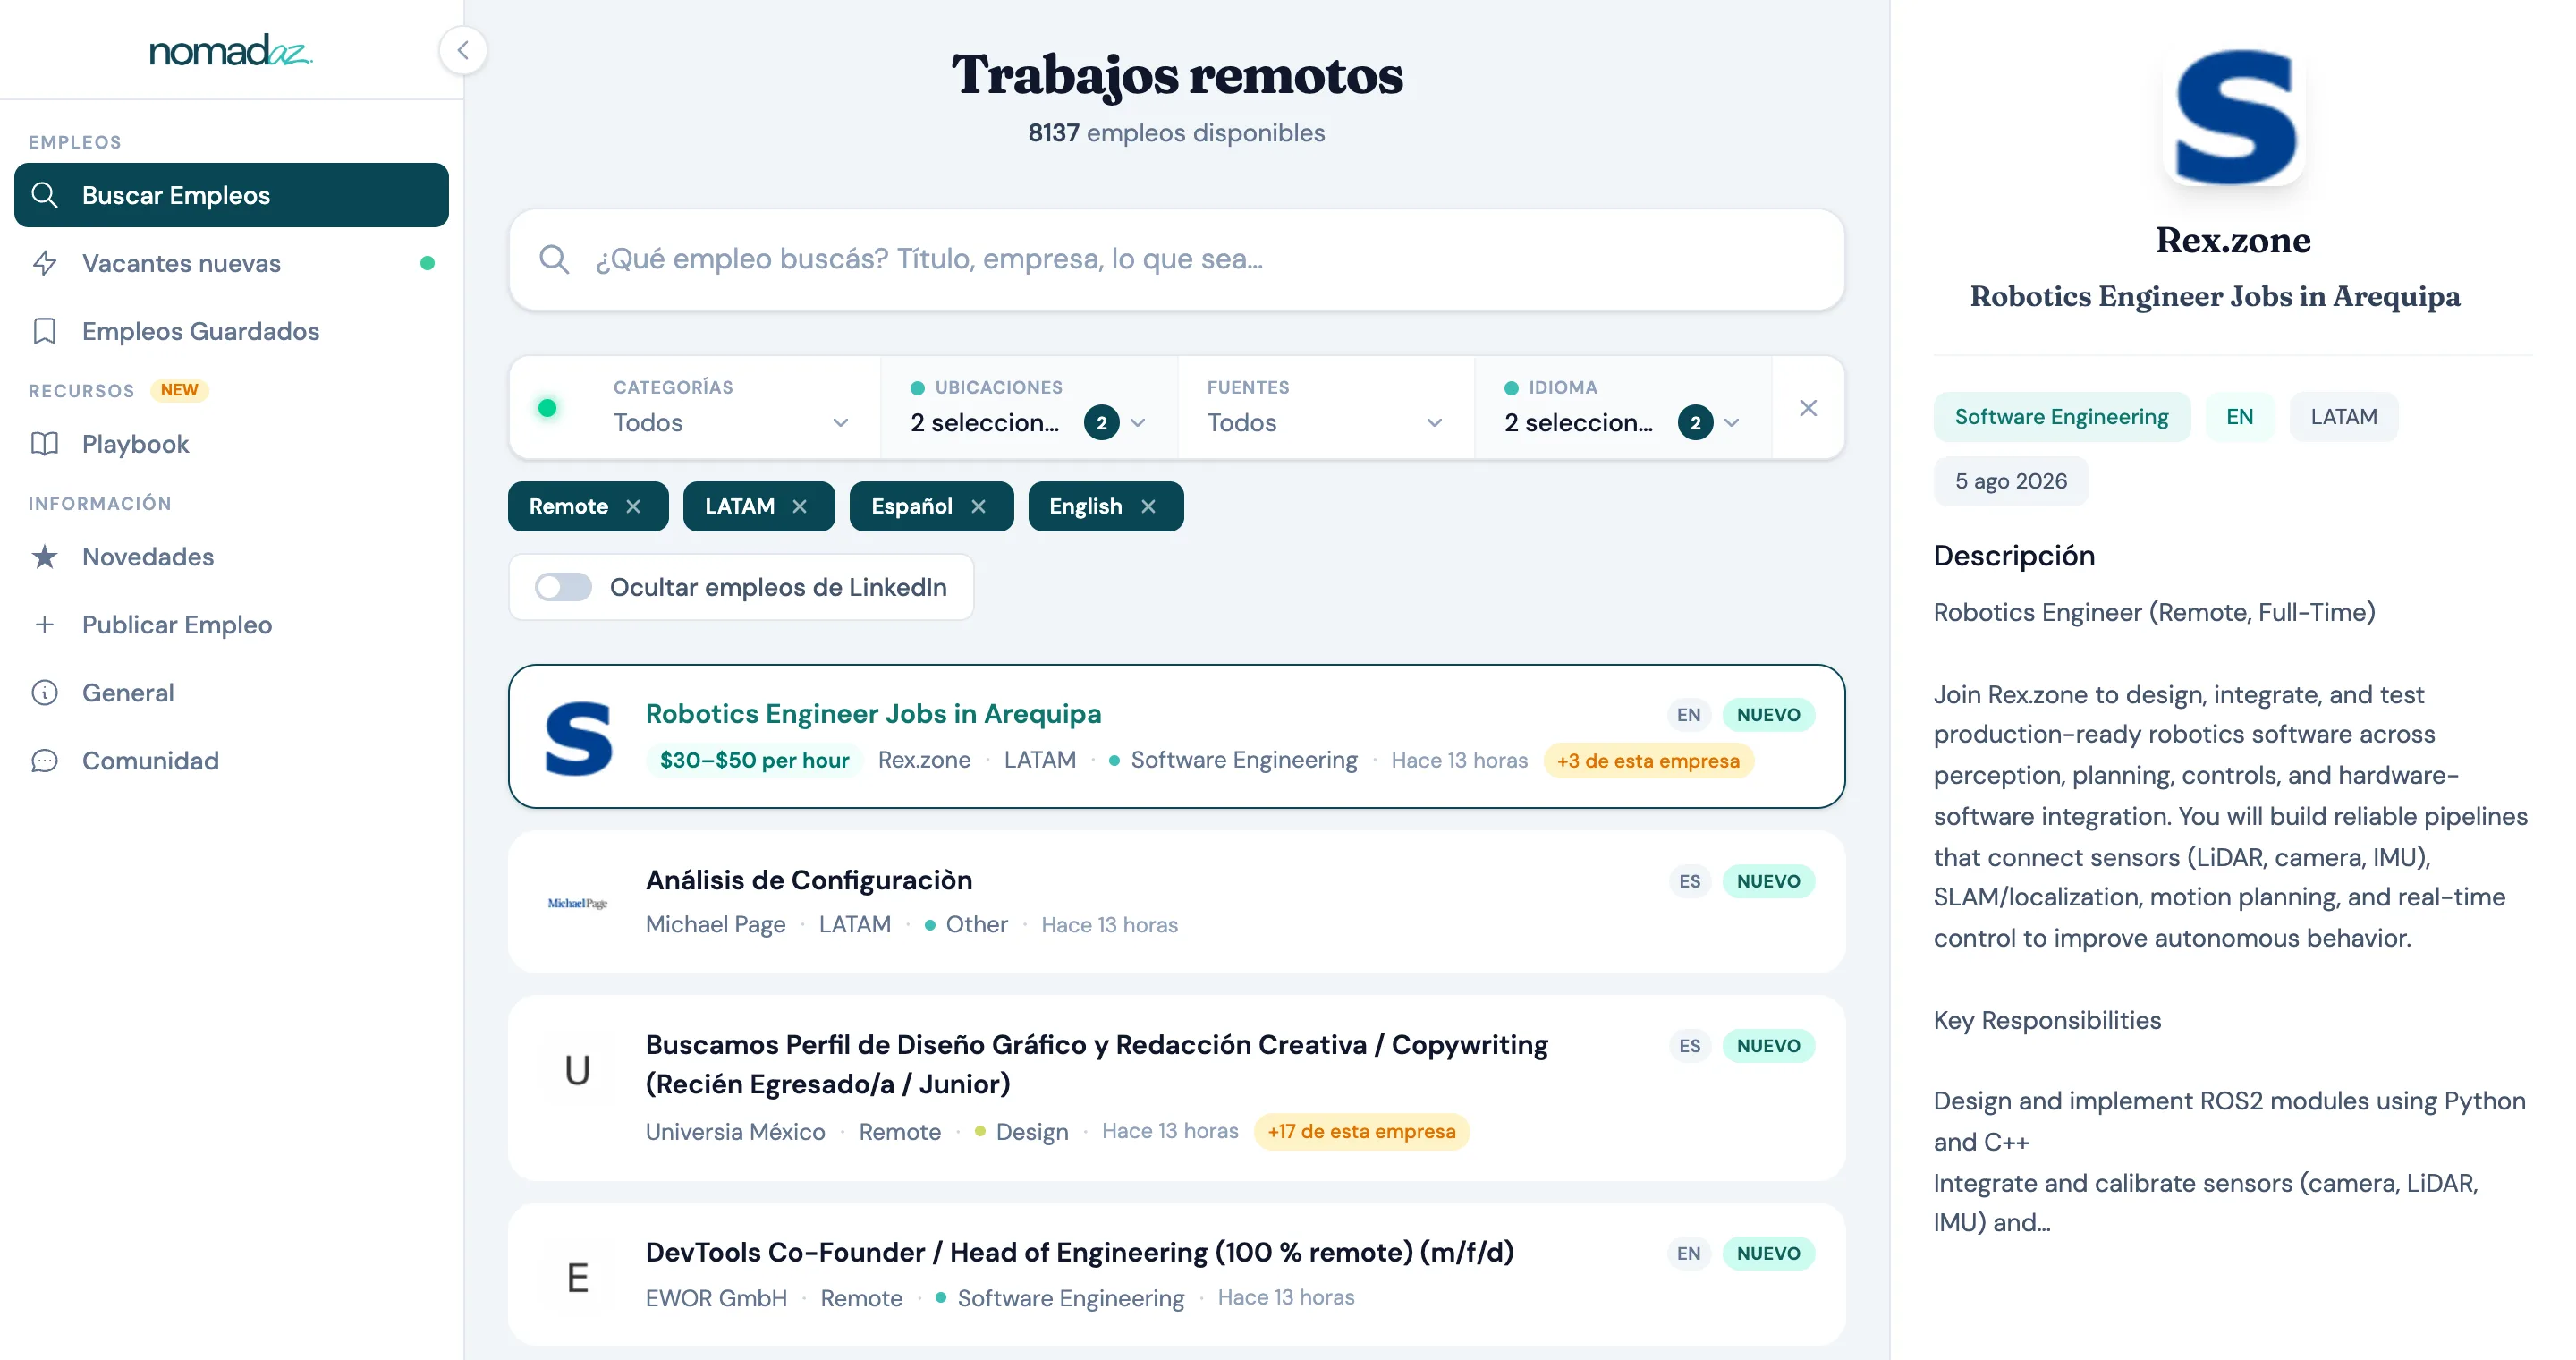This screenshot has height=1360, width=2576.
Task: Click the General info icon
Action: pos(45,693)
